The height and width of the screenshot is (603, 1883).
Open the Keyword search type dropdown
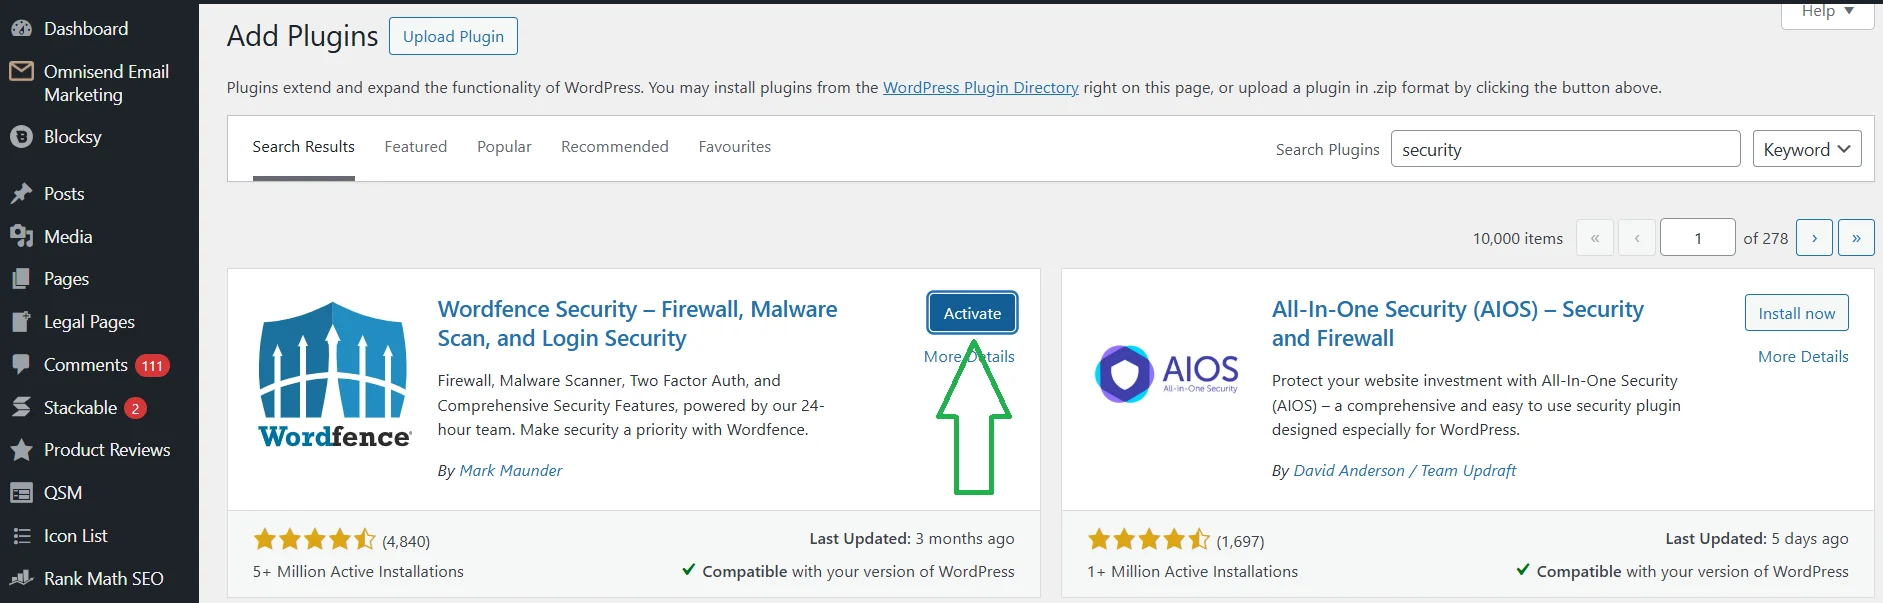pos(1806,149)
